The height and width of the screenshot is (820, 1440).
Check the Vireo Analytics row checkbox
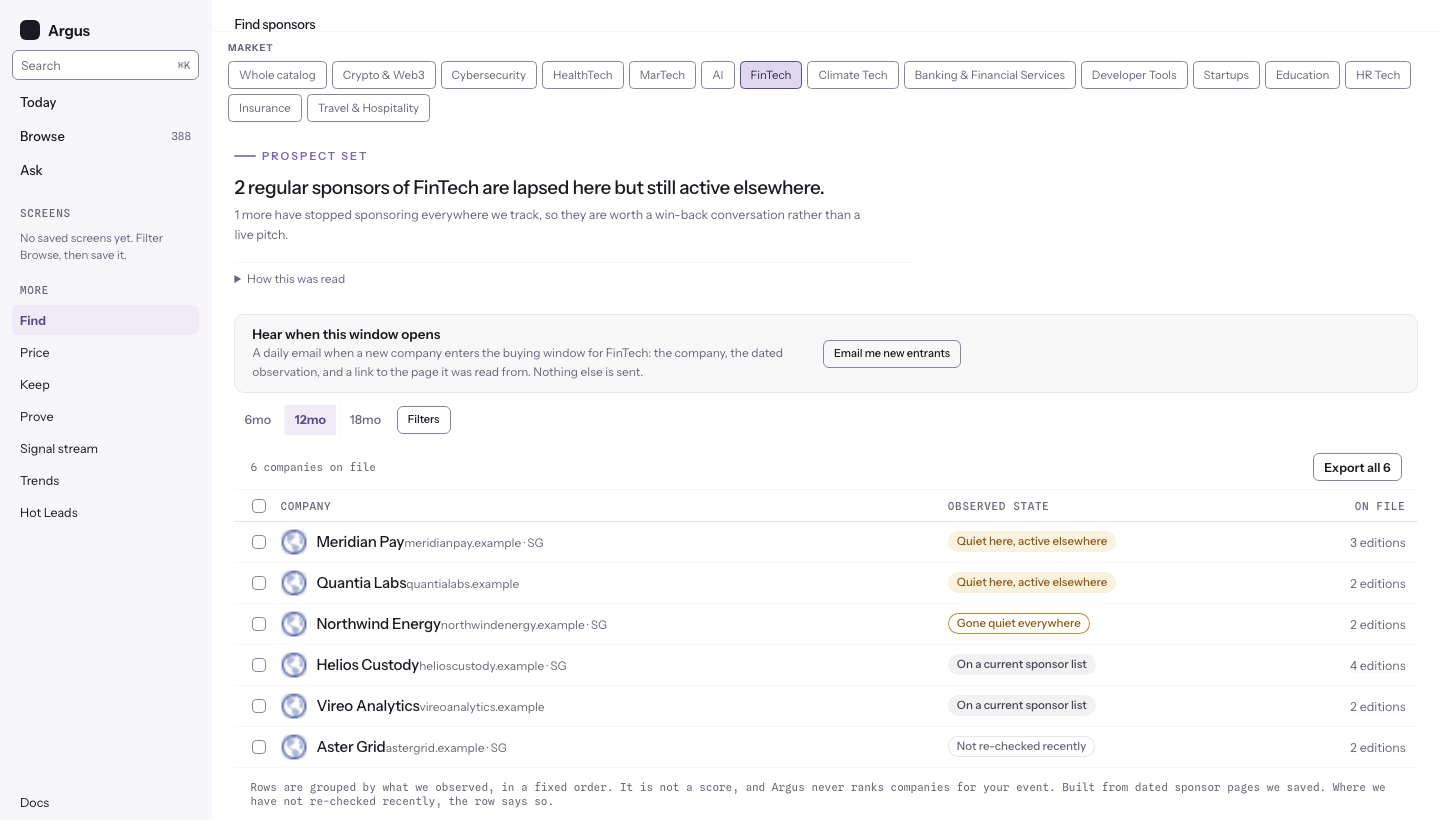tap(259, 706)
